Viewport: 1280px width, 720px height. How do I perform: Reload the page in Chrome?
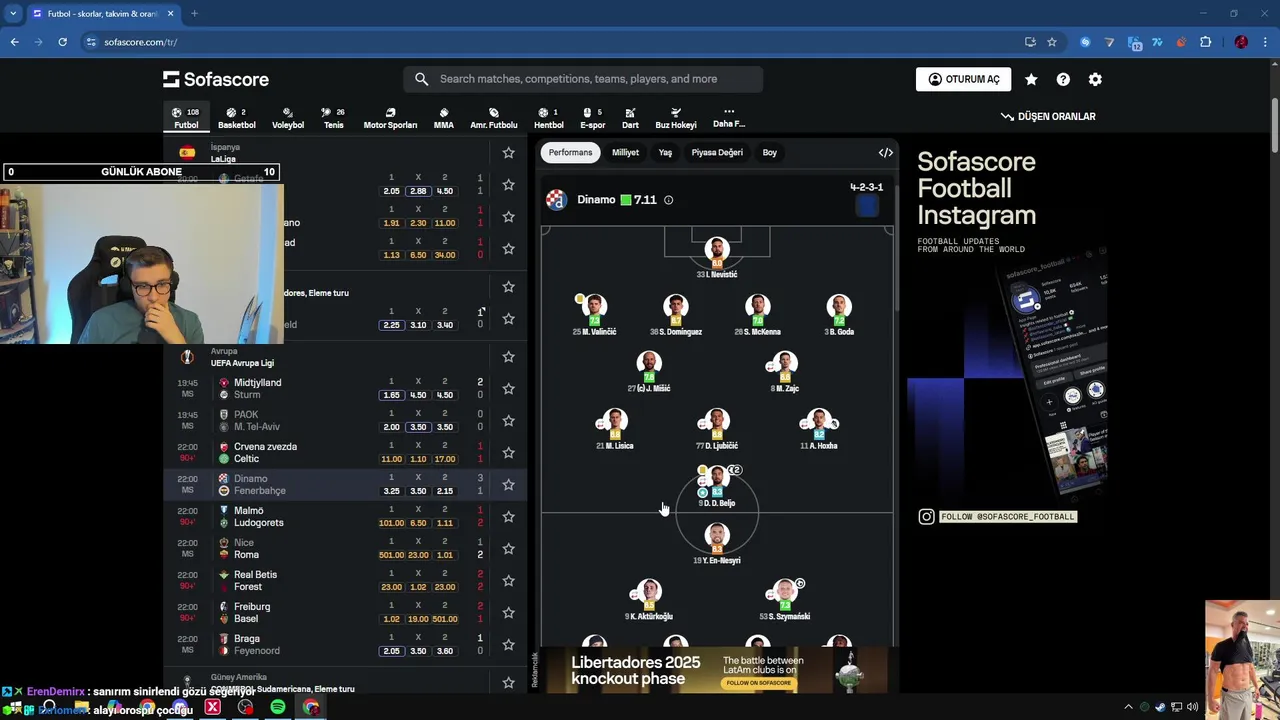62,42
